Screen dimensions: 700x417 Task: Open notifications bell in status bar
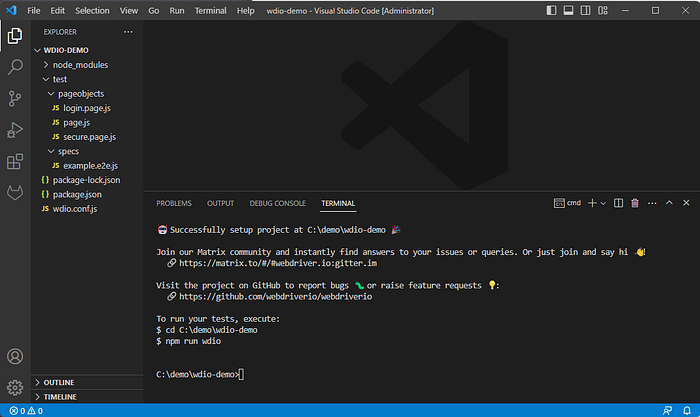coord(687,411)
